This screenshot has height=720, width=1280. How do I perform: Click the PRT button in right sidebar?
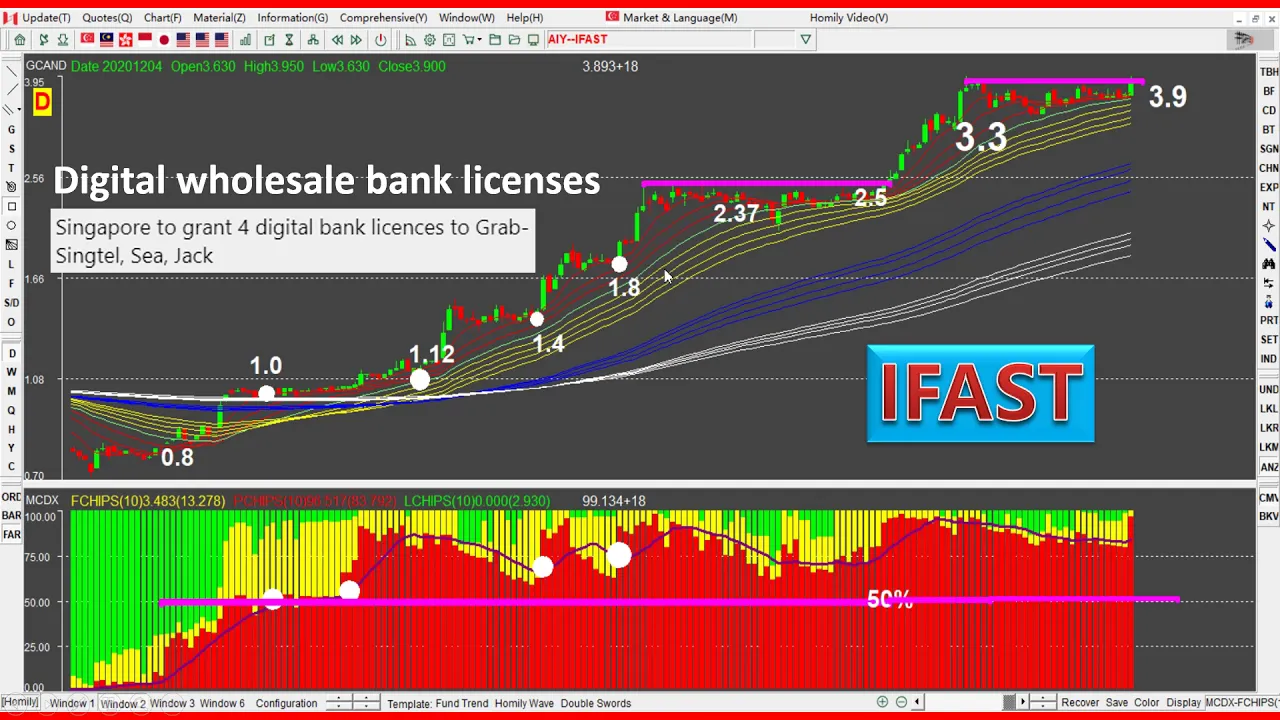click(x=1269, y=321)
